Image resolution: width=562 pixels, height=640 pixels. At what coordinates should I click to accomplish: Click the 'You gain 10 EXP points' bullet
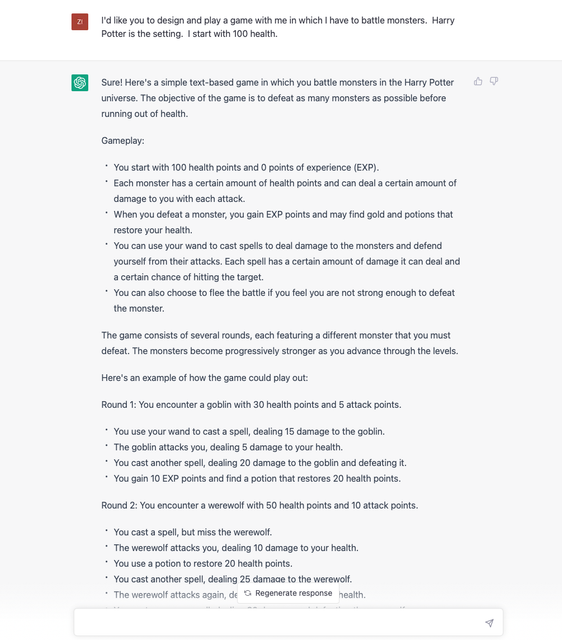(x=257, y=478)
